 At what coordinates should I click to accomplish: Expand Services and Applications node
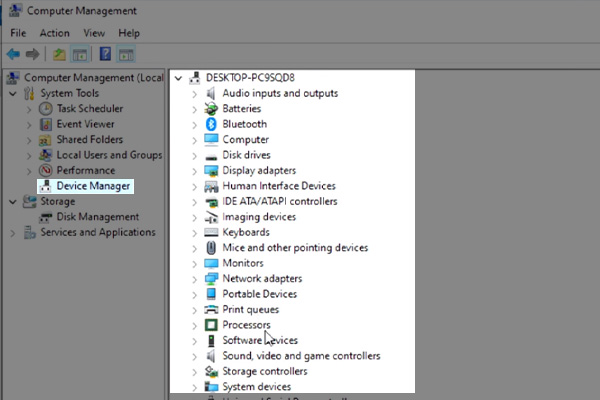[13, 233]
